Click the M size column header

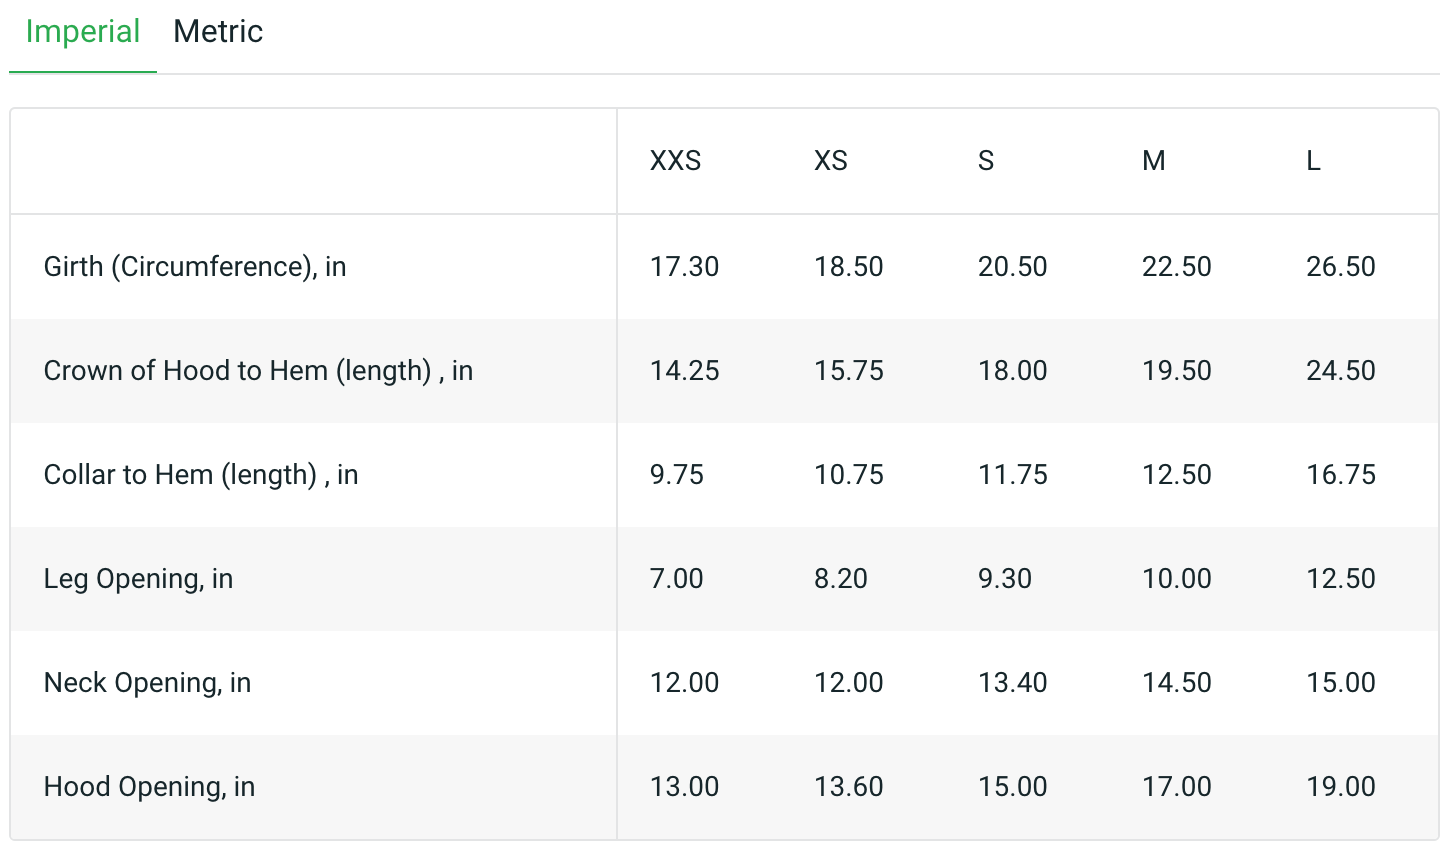point(1154,161)
